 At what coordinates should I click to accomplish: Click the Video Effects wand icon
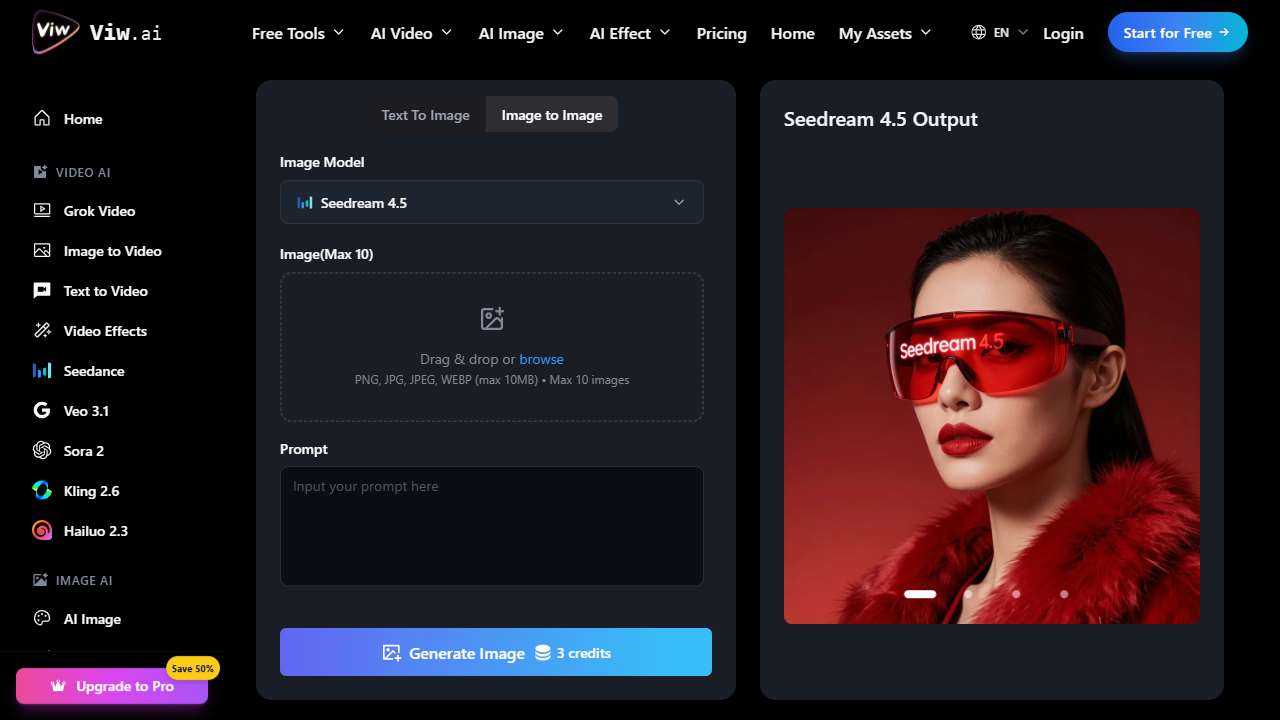[42, 331]
